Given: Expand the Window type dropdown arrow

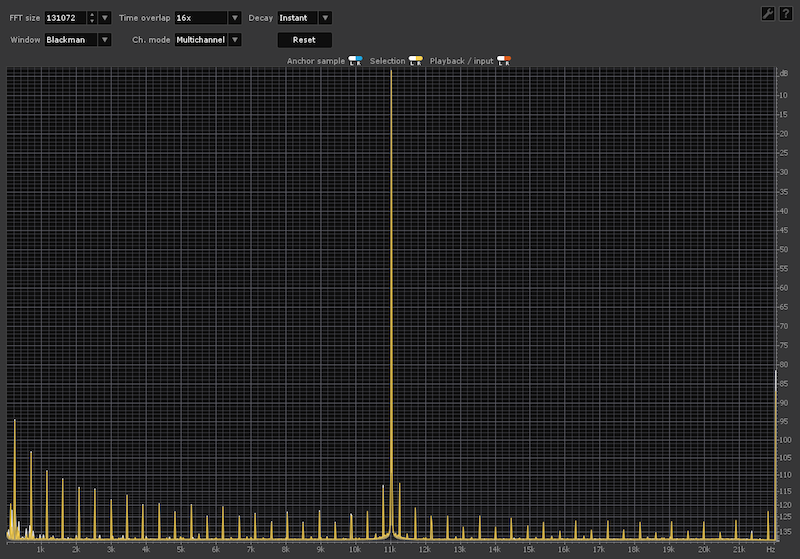Looking at the screenshot, I should pos(105,40).
